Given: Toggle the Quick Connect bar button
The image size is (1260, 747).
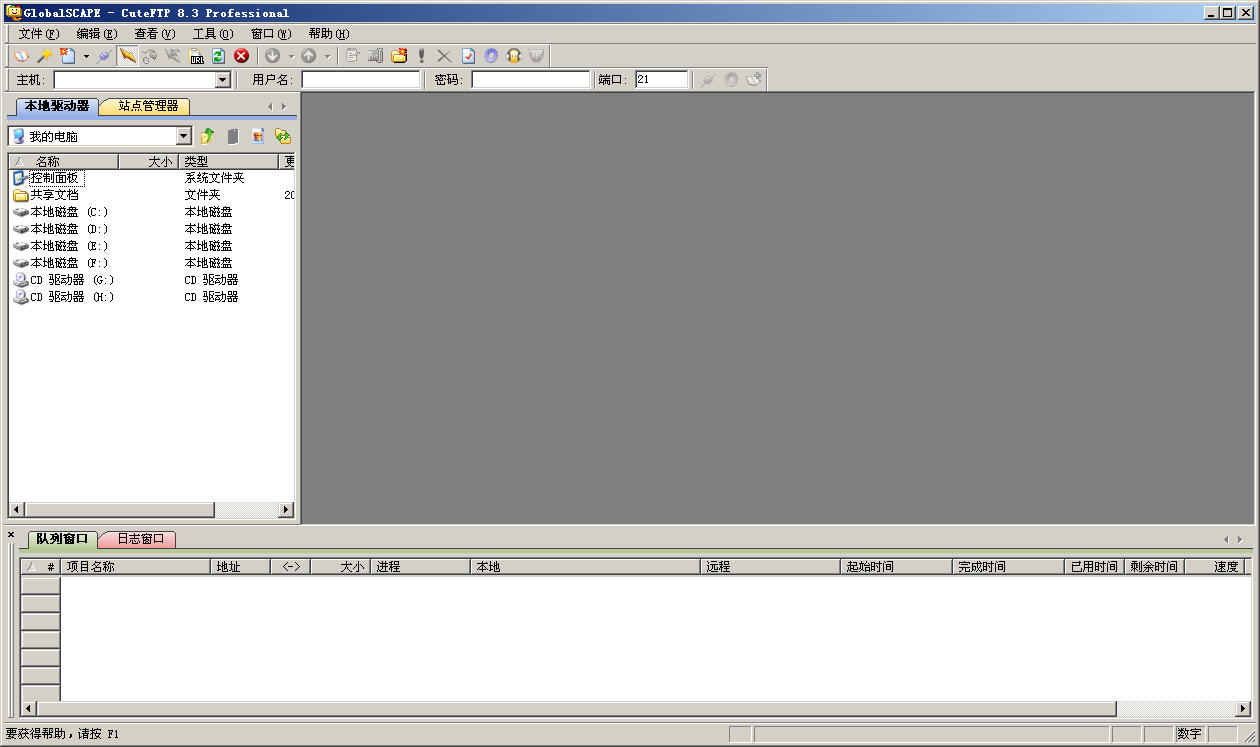Looking at the screenshot, I should coord(127,56).
